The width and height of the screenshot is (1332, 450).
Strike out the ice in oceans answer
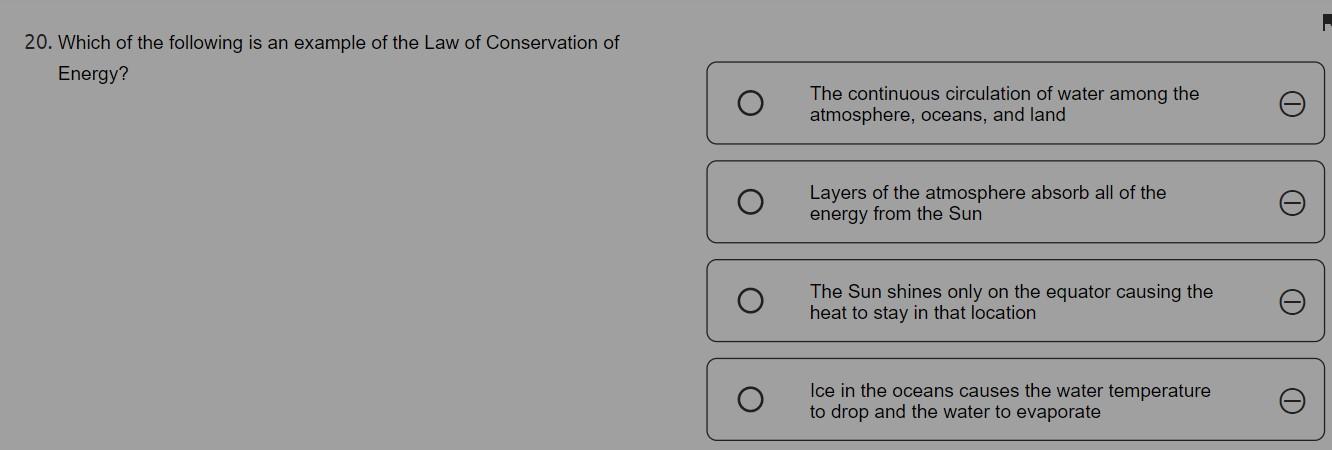tap(1292, 401)
